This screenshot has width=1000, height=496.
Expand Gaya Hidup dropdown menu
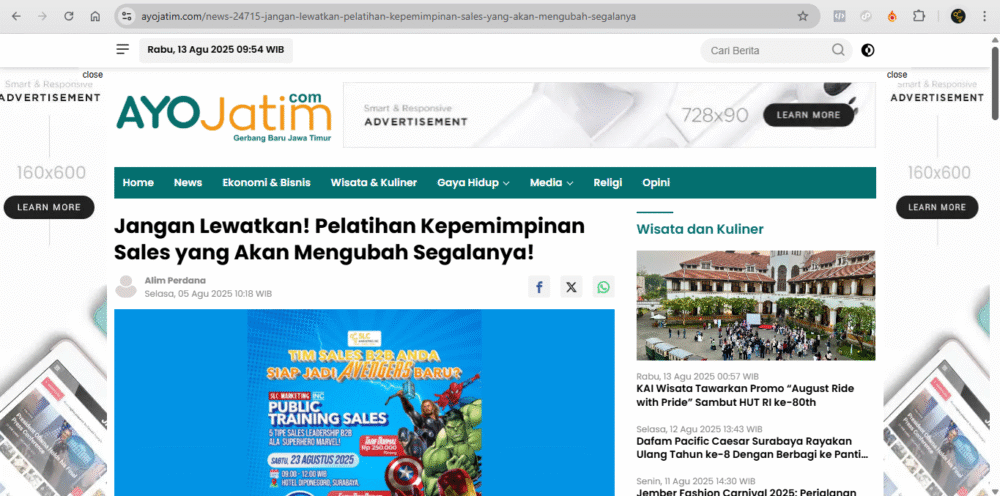(473, 183)
